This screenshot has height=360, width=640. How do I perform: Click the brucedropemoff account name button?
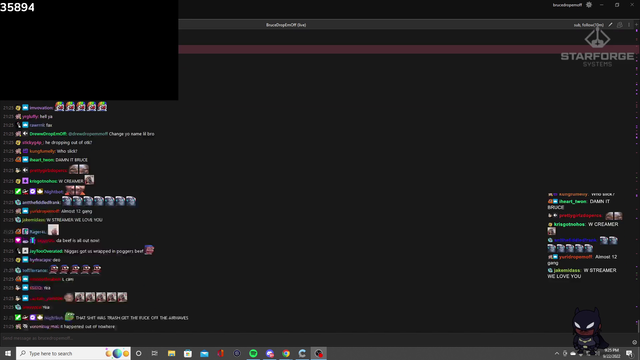tap(567, 5)
